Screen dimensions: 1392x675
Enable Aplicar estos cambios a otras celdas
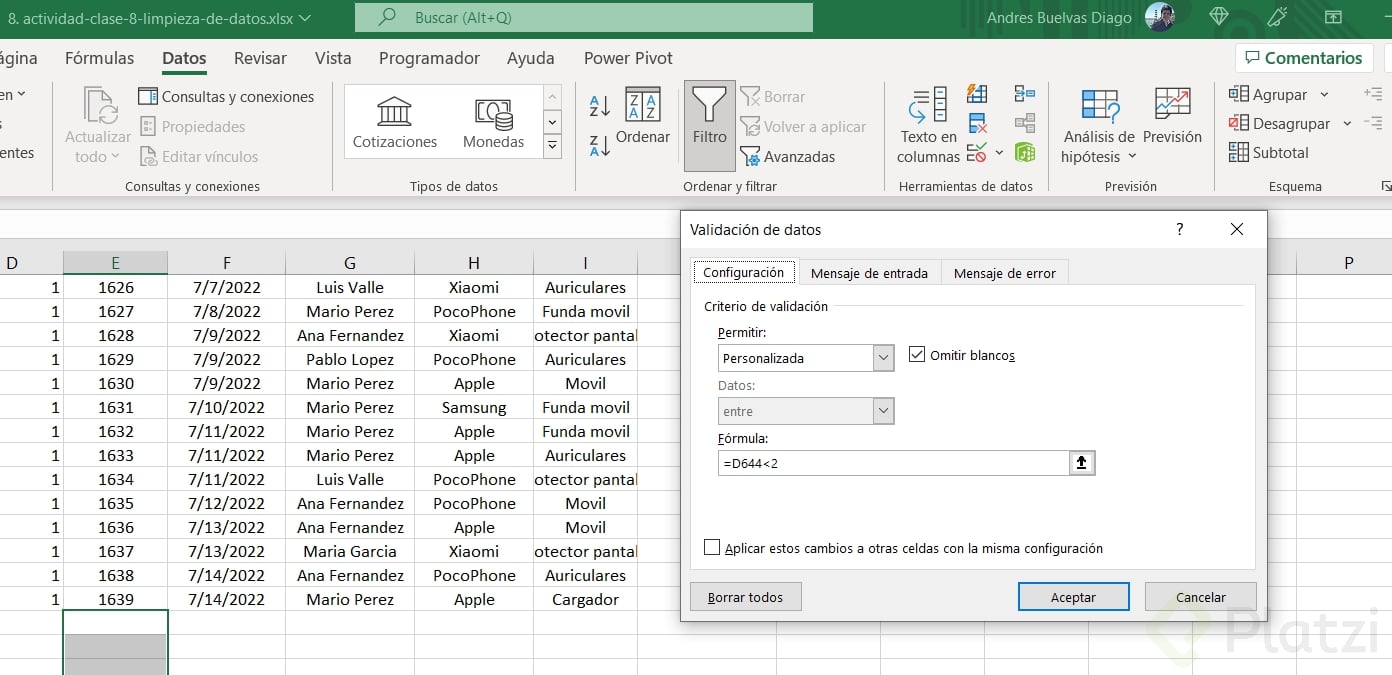point(712,548)
